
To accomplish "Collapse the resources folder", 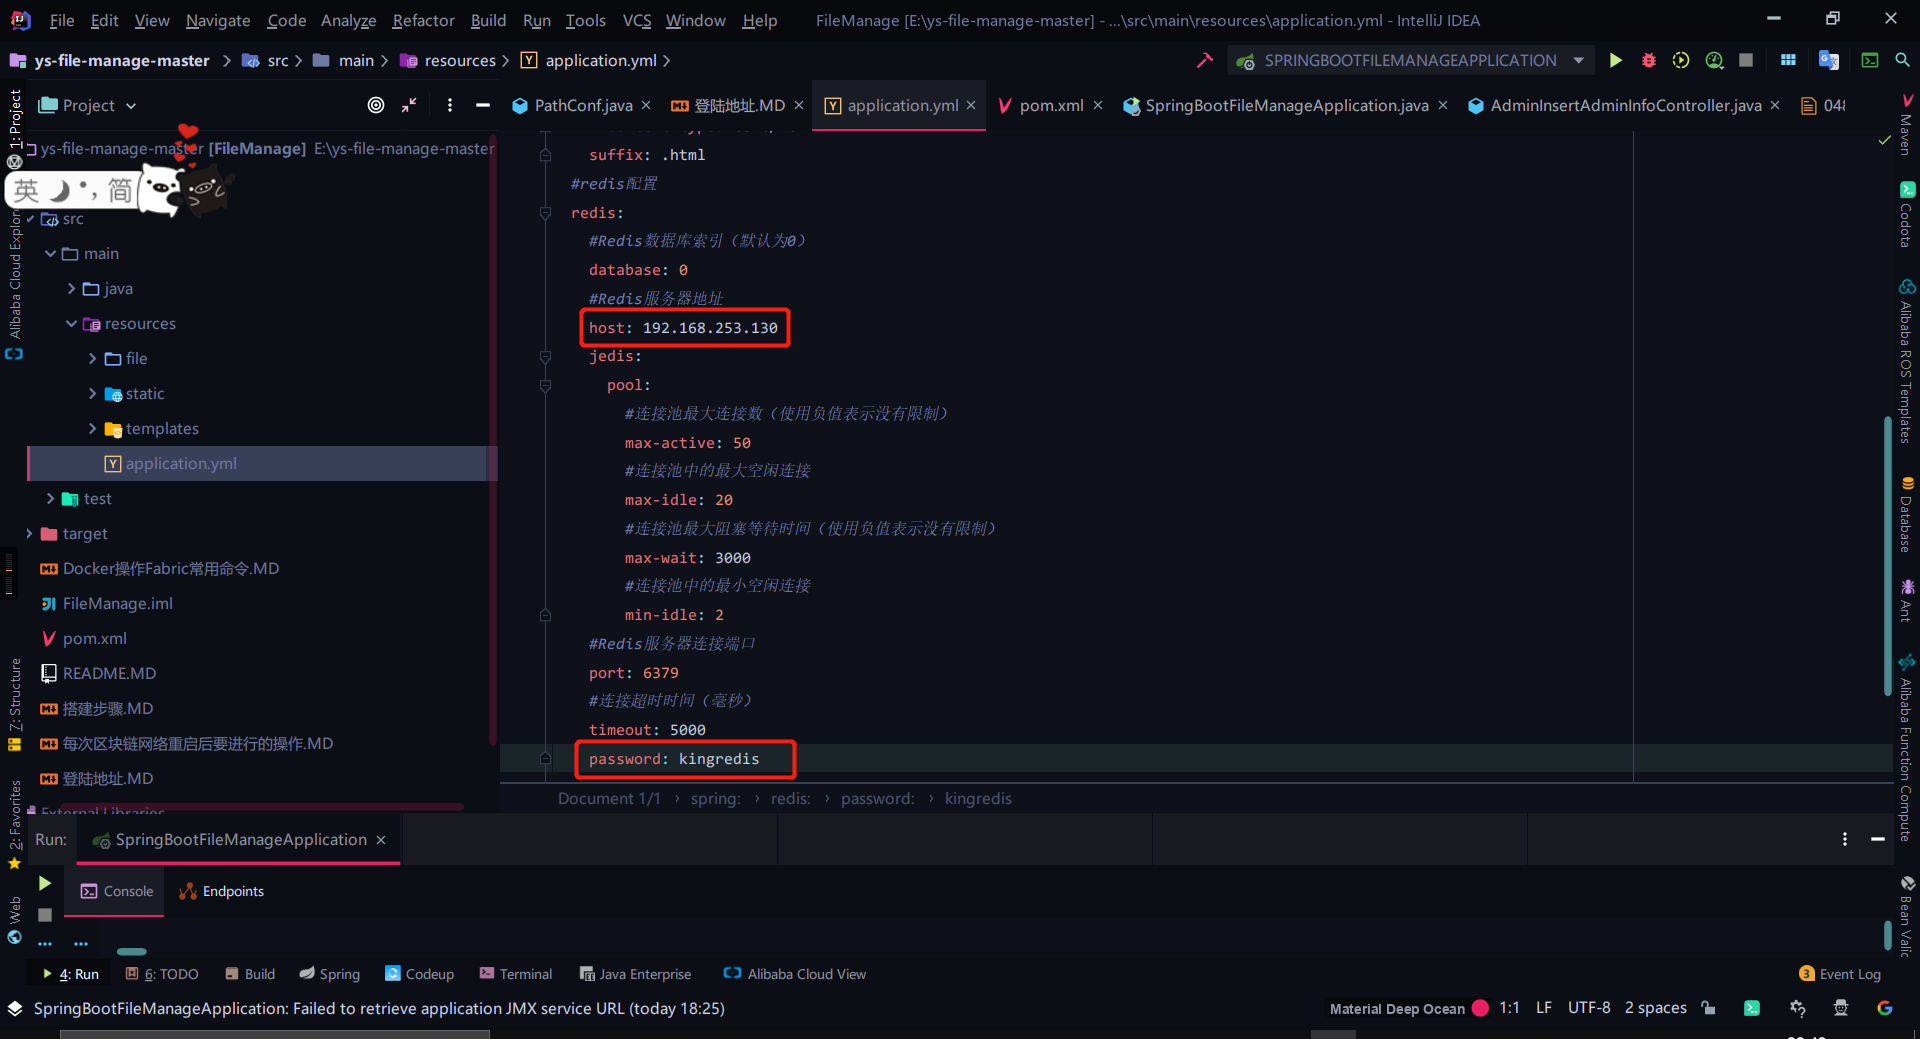I will point(71,323).
